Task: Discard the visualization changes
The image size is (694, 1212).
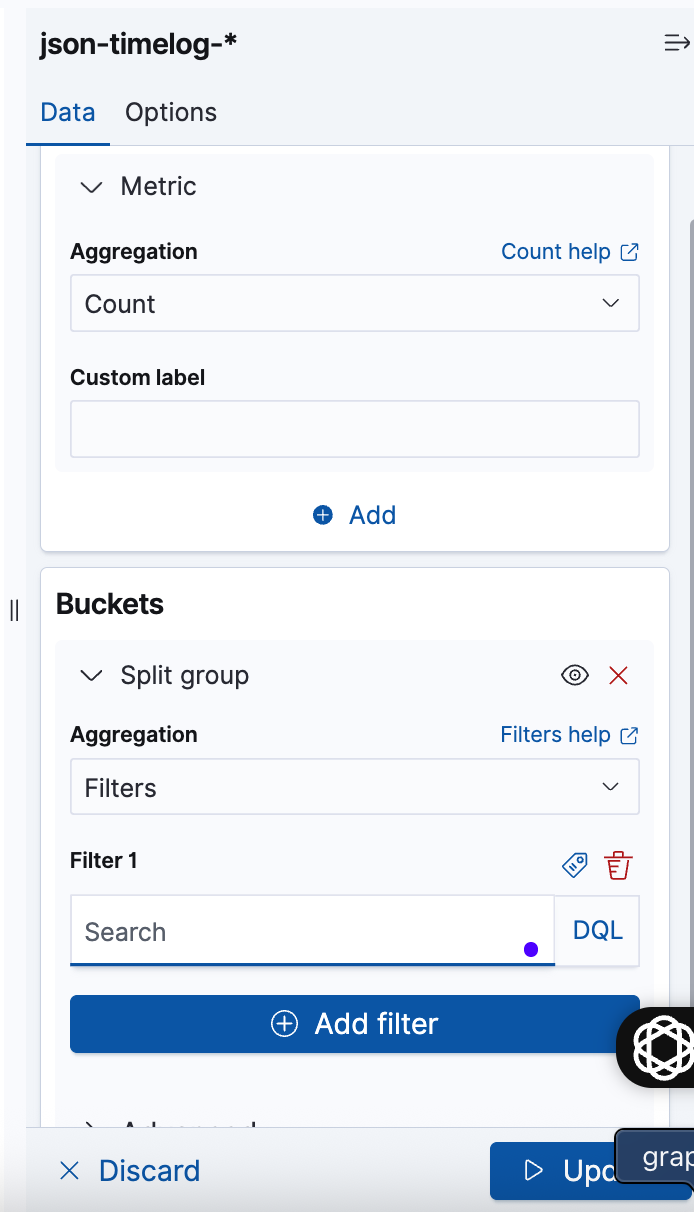Action: (x=130, y=1171)
